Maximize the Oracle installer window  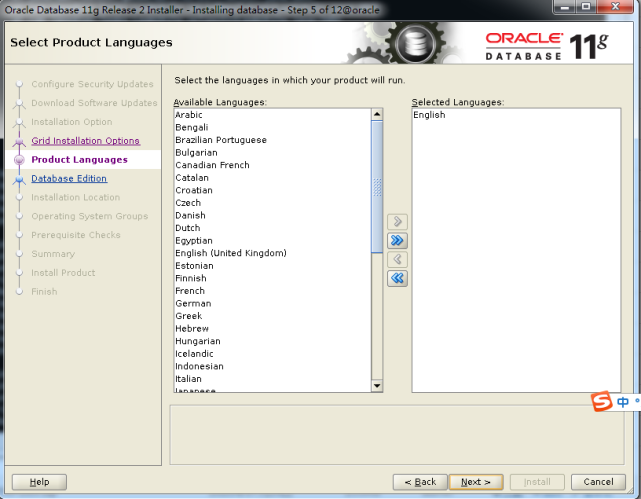(586, 6)
